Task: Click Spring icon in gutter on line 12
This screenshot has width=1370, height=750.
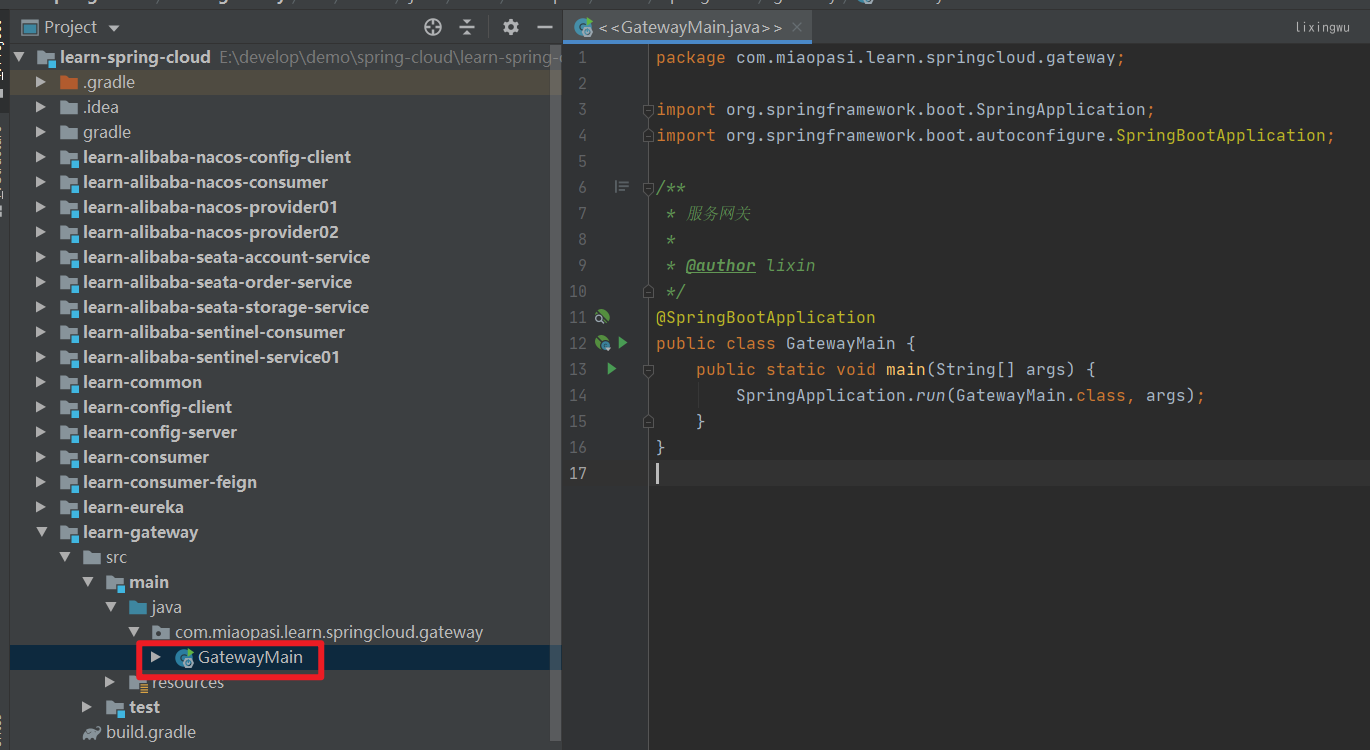Action: [602, 344]
